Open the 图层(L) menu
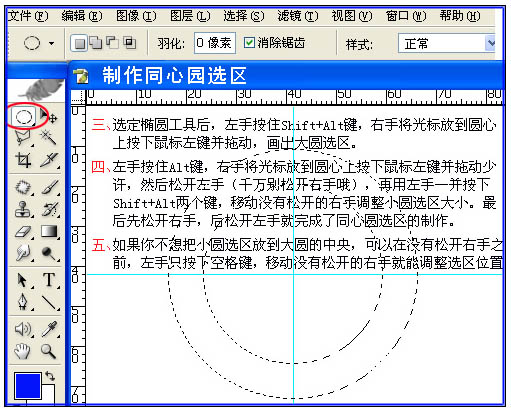Screen dimensions: 511x411 (x=190, y=16)
